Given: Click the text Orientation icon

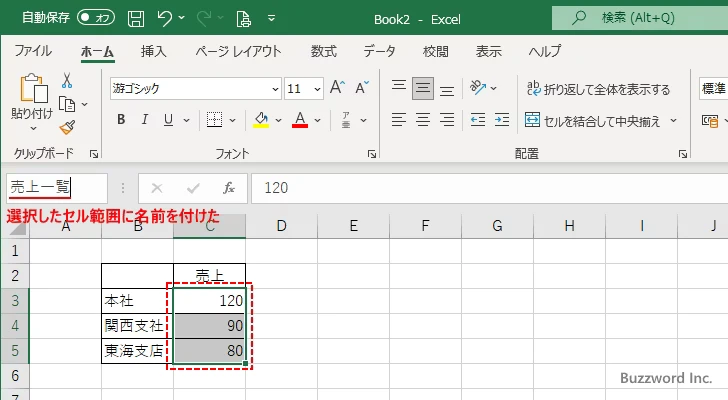Looking at the screenshot, I should click(x=478, y=87).
